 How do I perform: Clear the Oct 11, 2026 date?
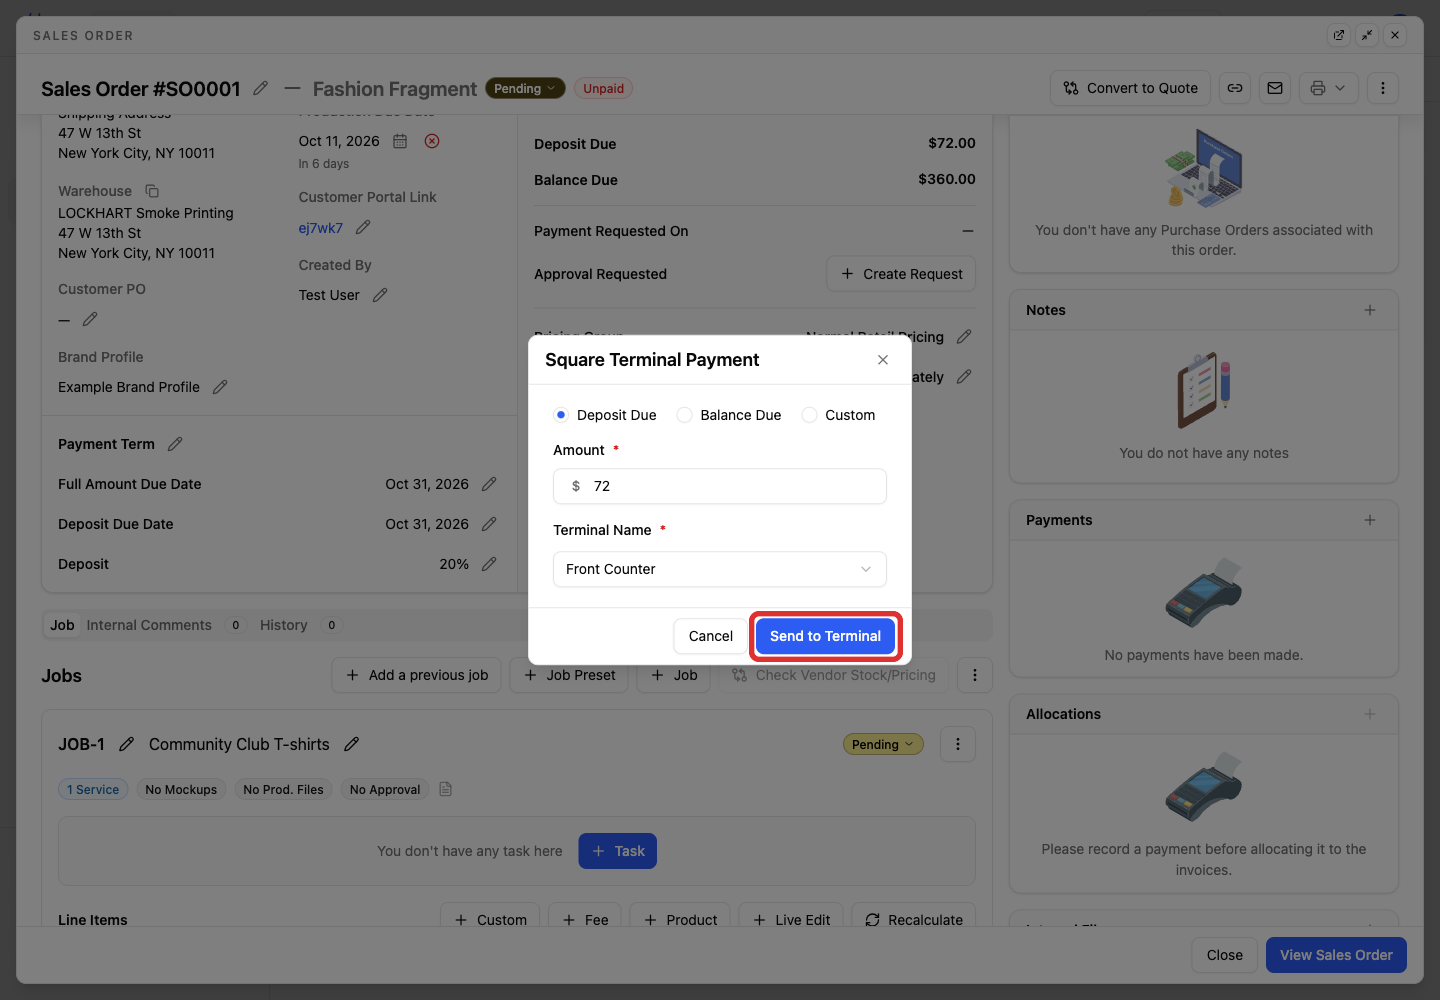pos(432,141)
